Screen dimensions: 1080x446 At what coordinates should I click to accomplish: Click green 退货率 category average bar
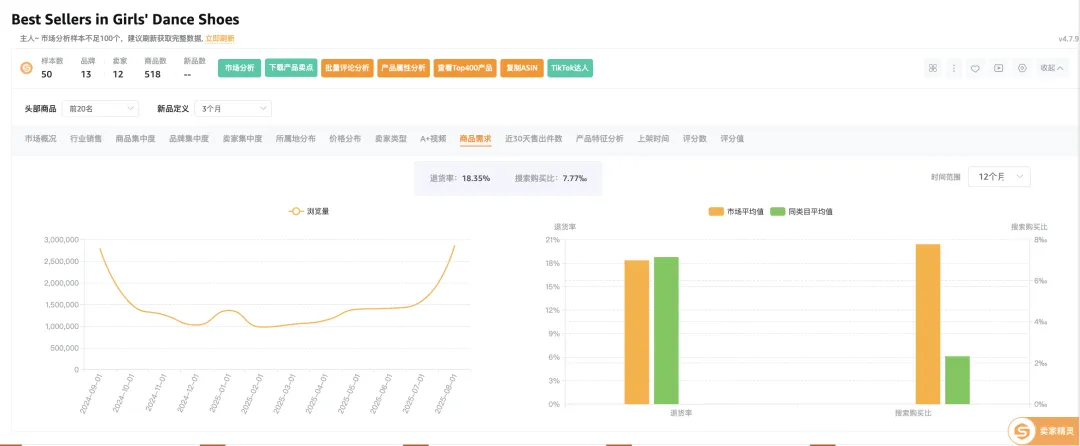(666, 330)
